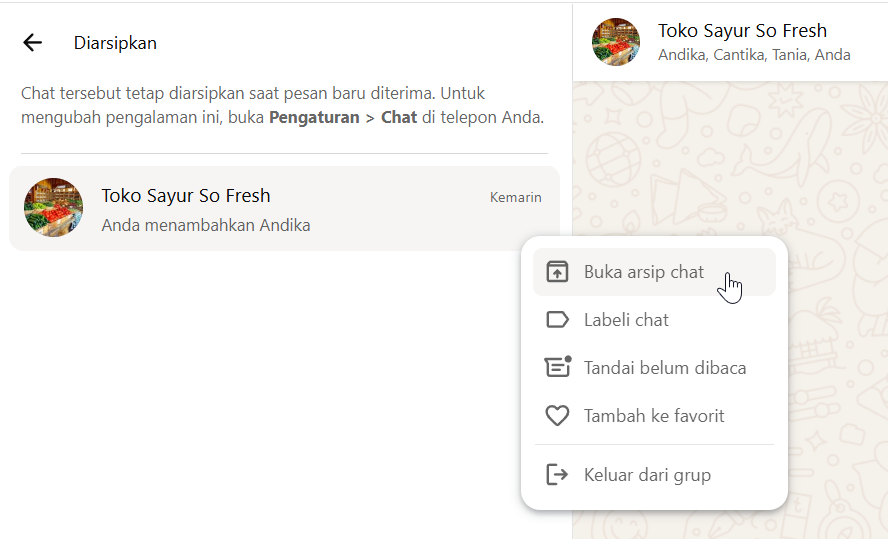Click the exit-group arrow icon
Viewport: 888px width, 539px height.
pyautogui.click(x=557, y=474)
